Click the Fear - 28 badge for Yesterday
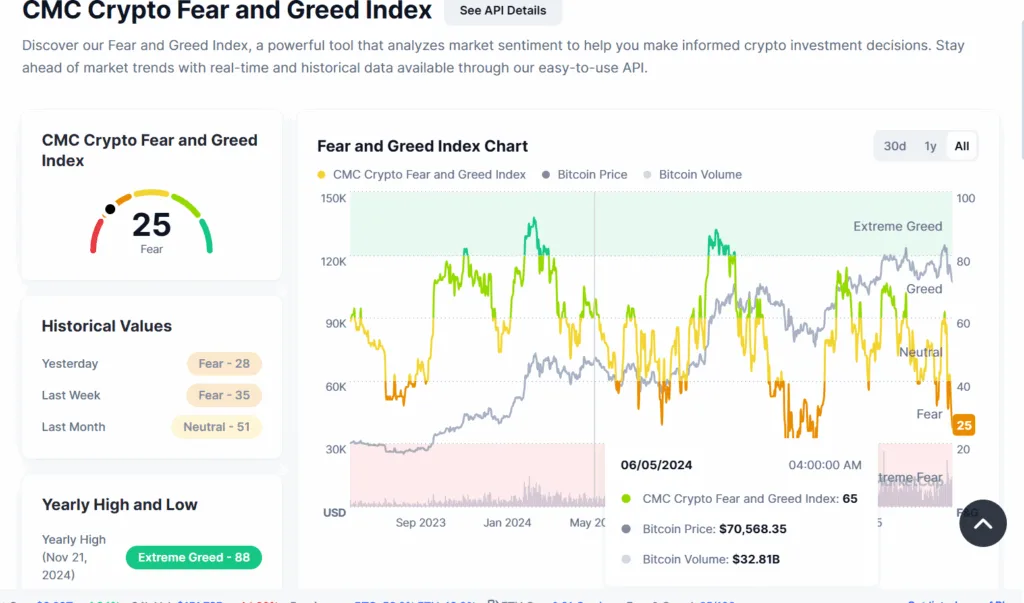The height and width of the screenshot is (603, 1024). (223, 363)
